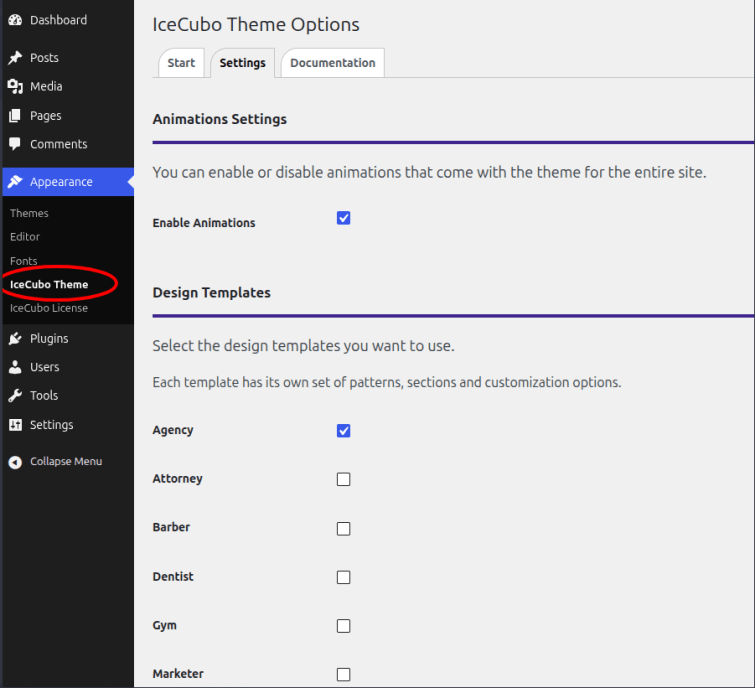Click the Settings sliders icon

click(15, 425)
